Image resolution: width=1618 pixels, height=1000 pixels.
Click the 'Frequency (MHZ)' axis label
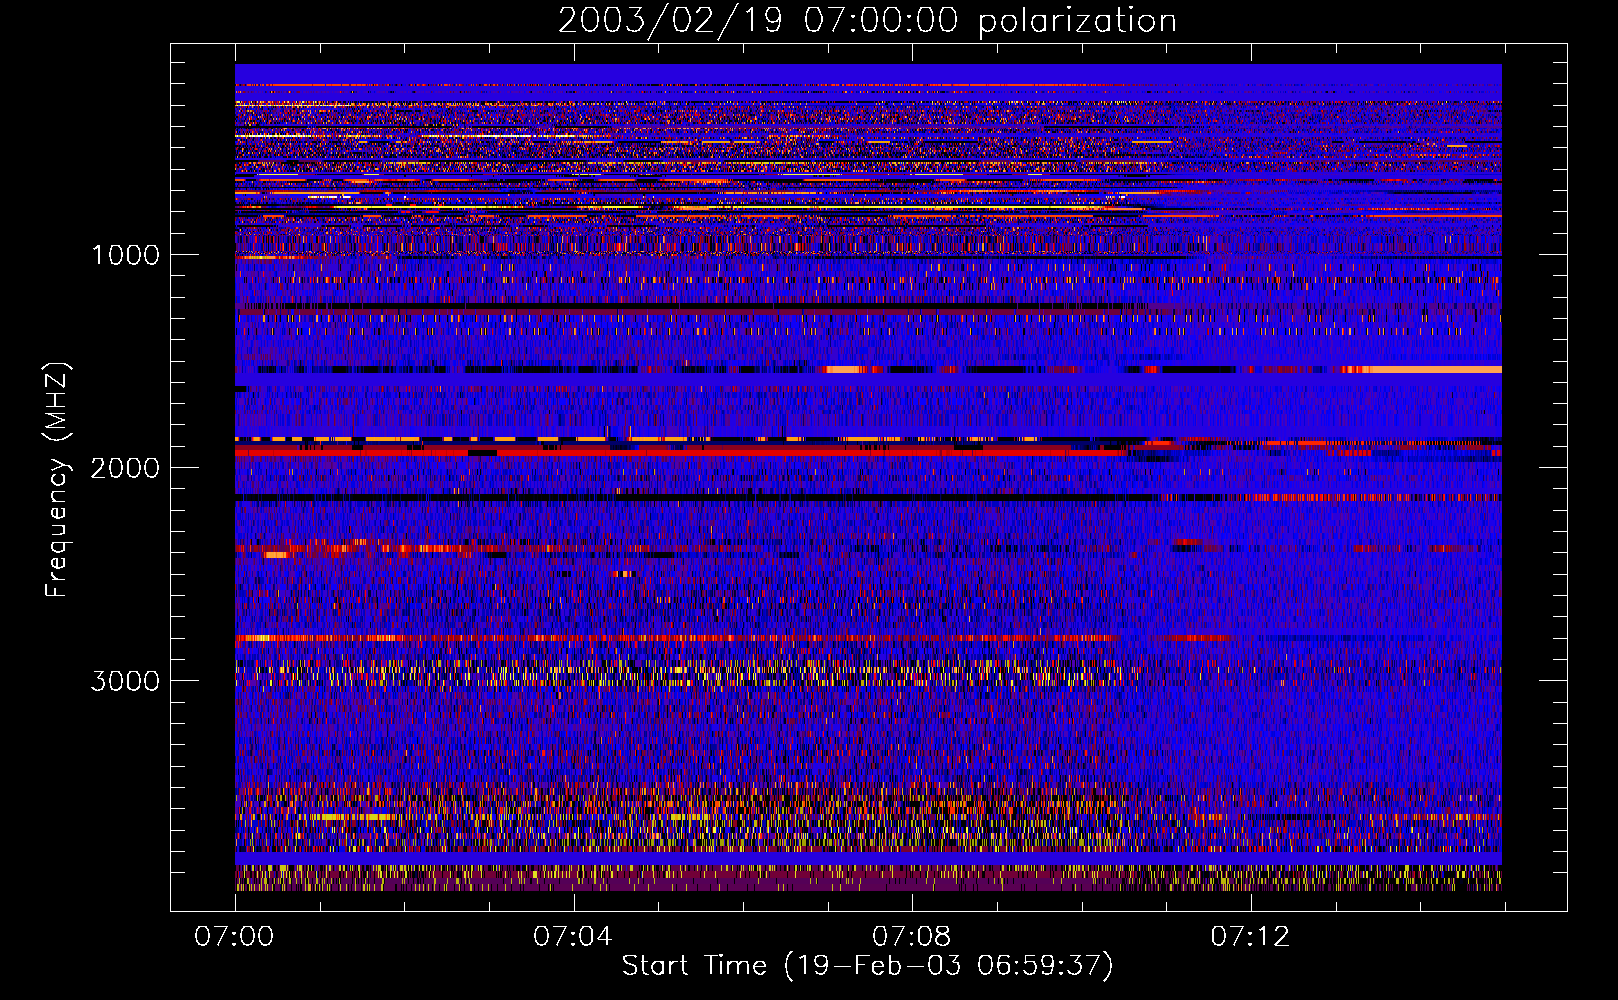[57, 480]
